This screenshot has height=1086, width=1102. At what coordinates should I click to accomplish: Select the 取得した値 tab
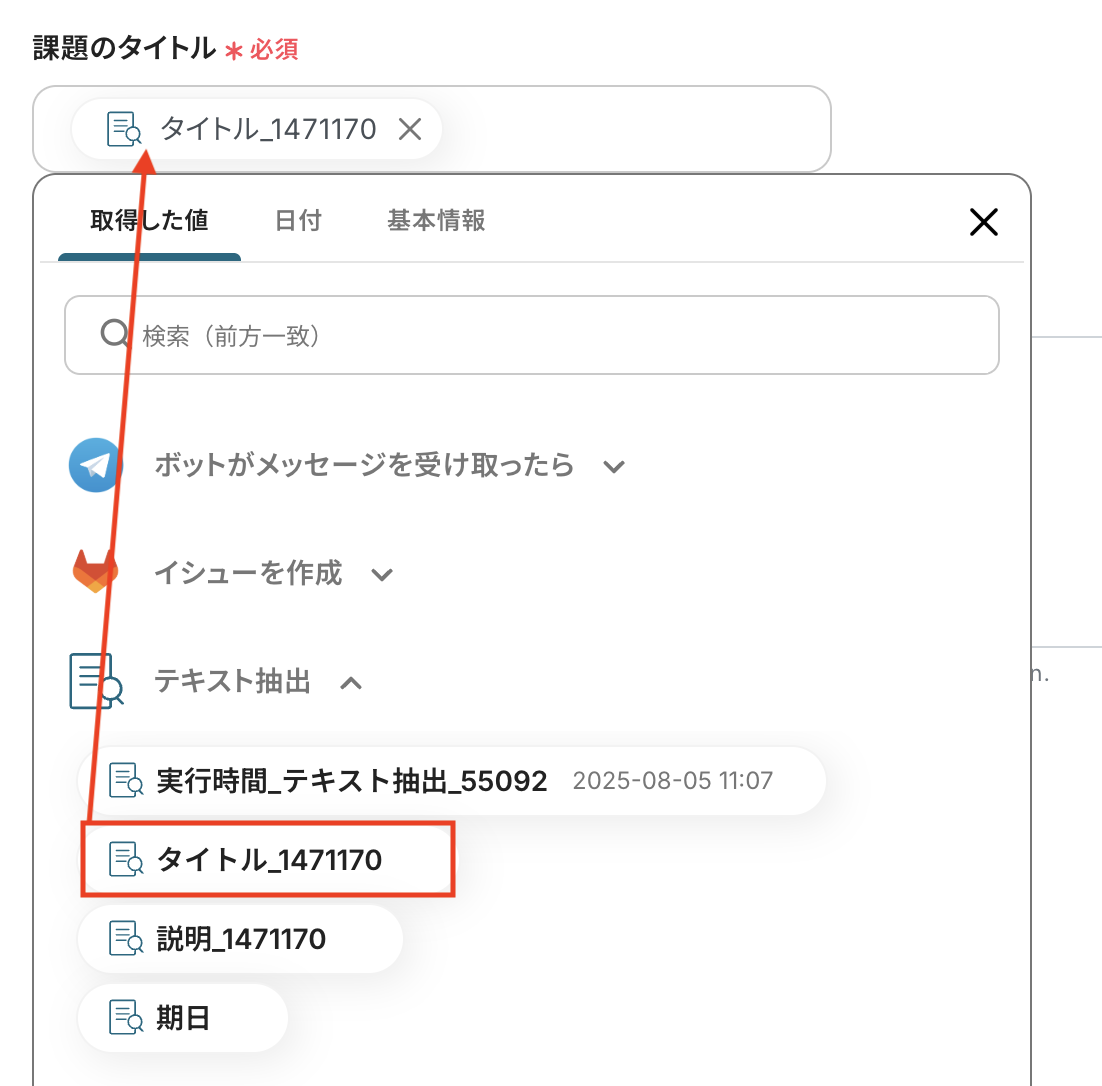pyautogui.click(x=149, y=220)
